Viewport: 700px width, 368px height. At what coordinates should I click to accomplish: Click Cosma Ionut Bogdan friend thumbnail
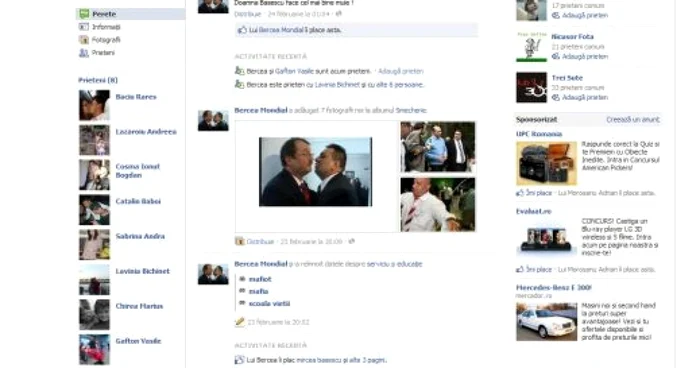(94, 175)
